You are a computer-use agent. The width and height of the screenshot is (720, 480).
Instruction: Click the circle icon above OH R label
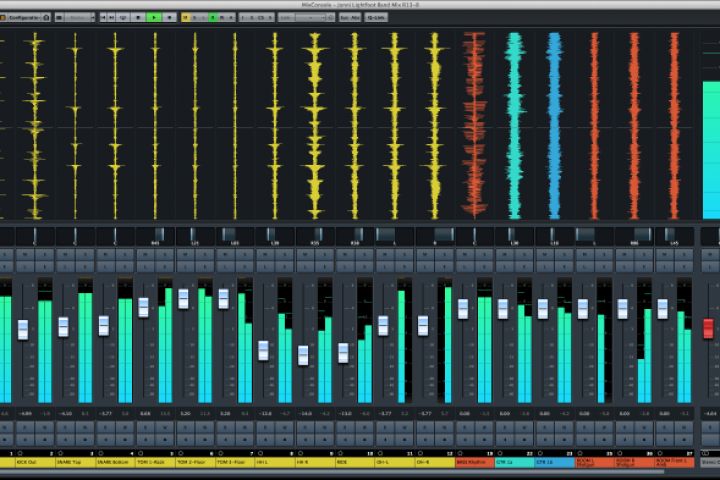[420, 453]
